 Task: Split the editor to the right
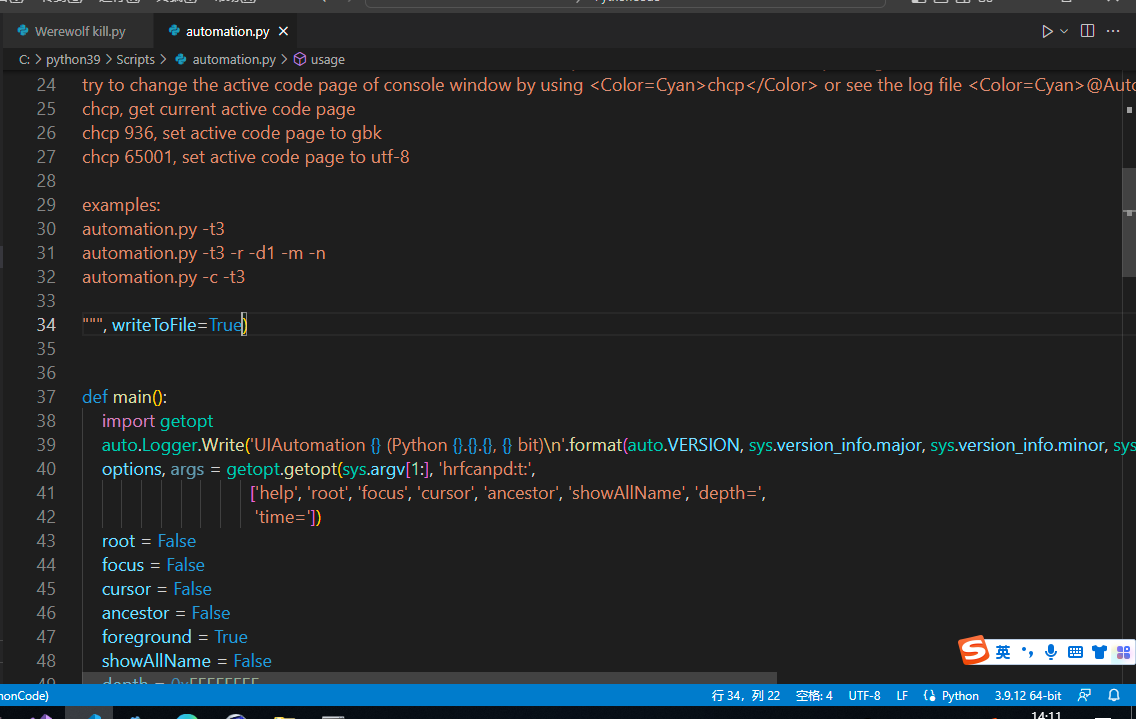pos(1088,32)
